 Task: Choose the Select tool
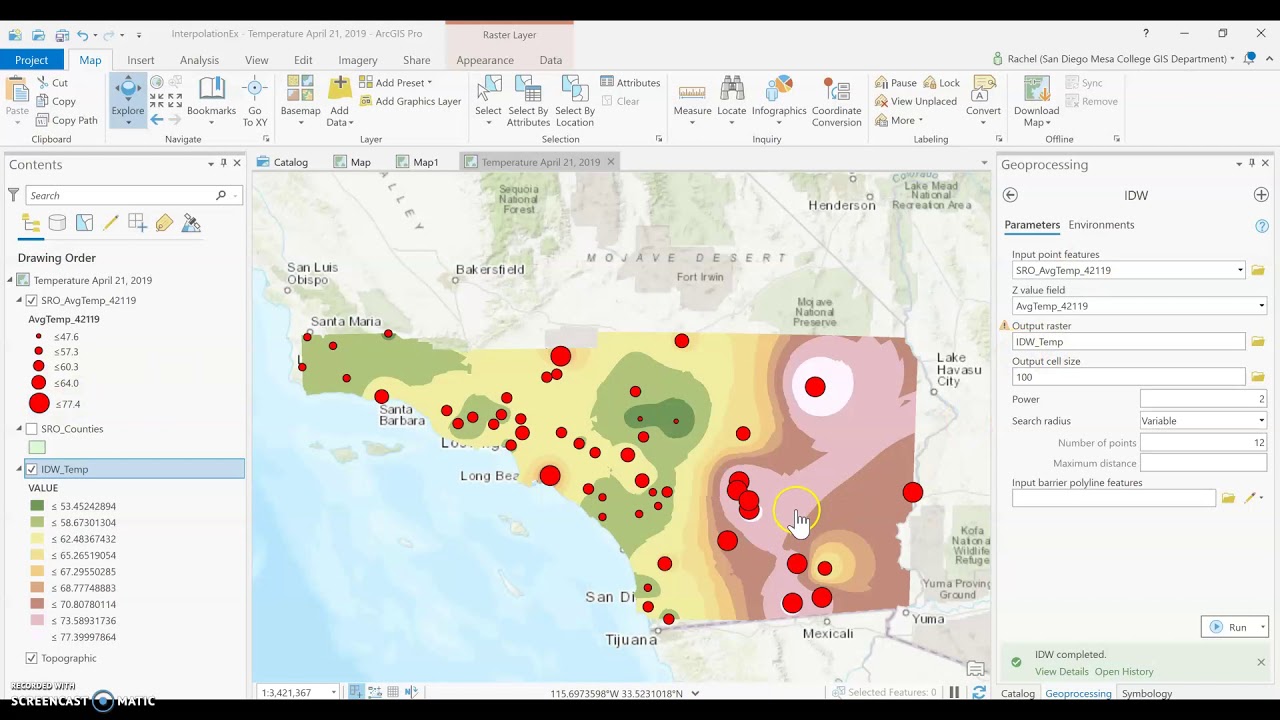tap(488, 99)
